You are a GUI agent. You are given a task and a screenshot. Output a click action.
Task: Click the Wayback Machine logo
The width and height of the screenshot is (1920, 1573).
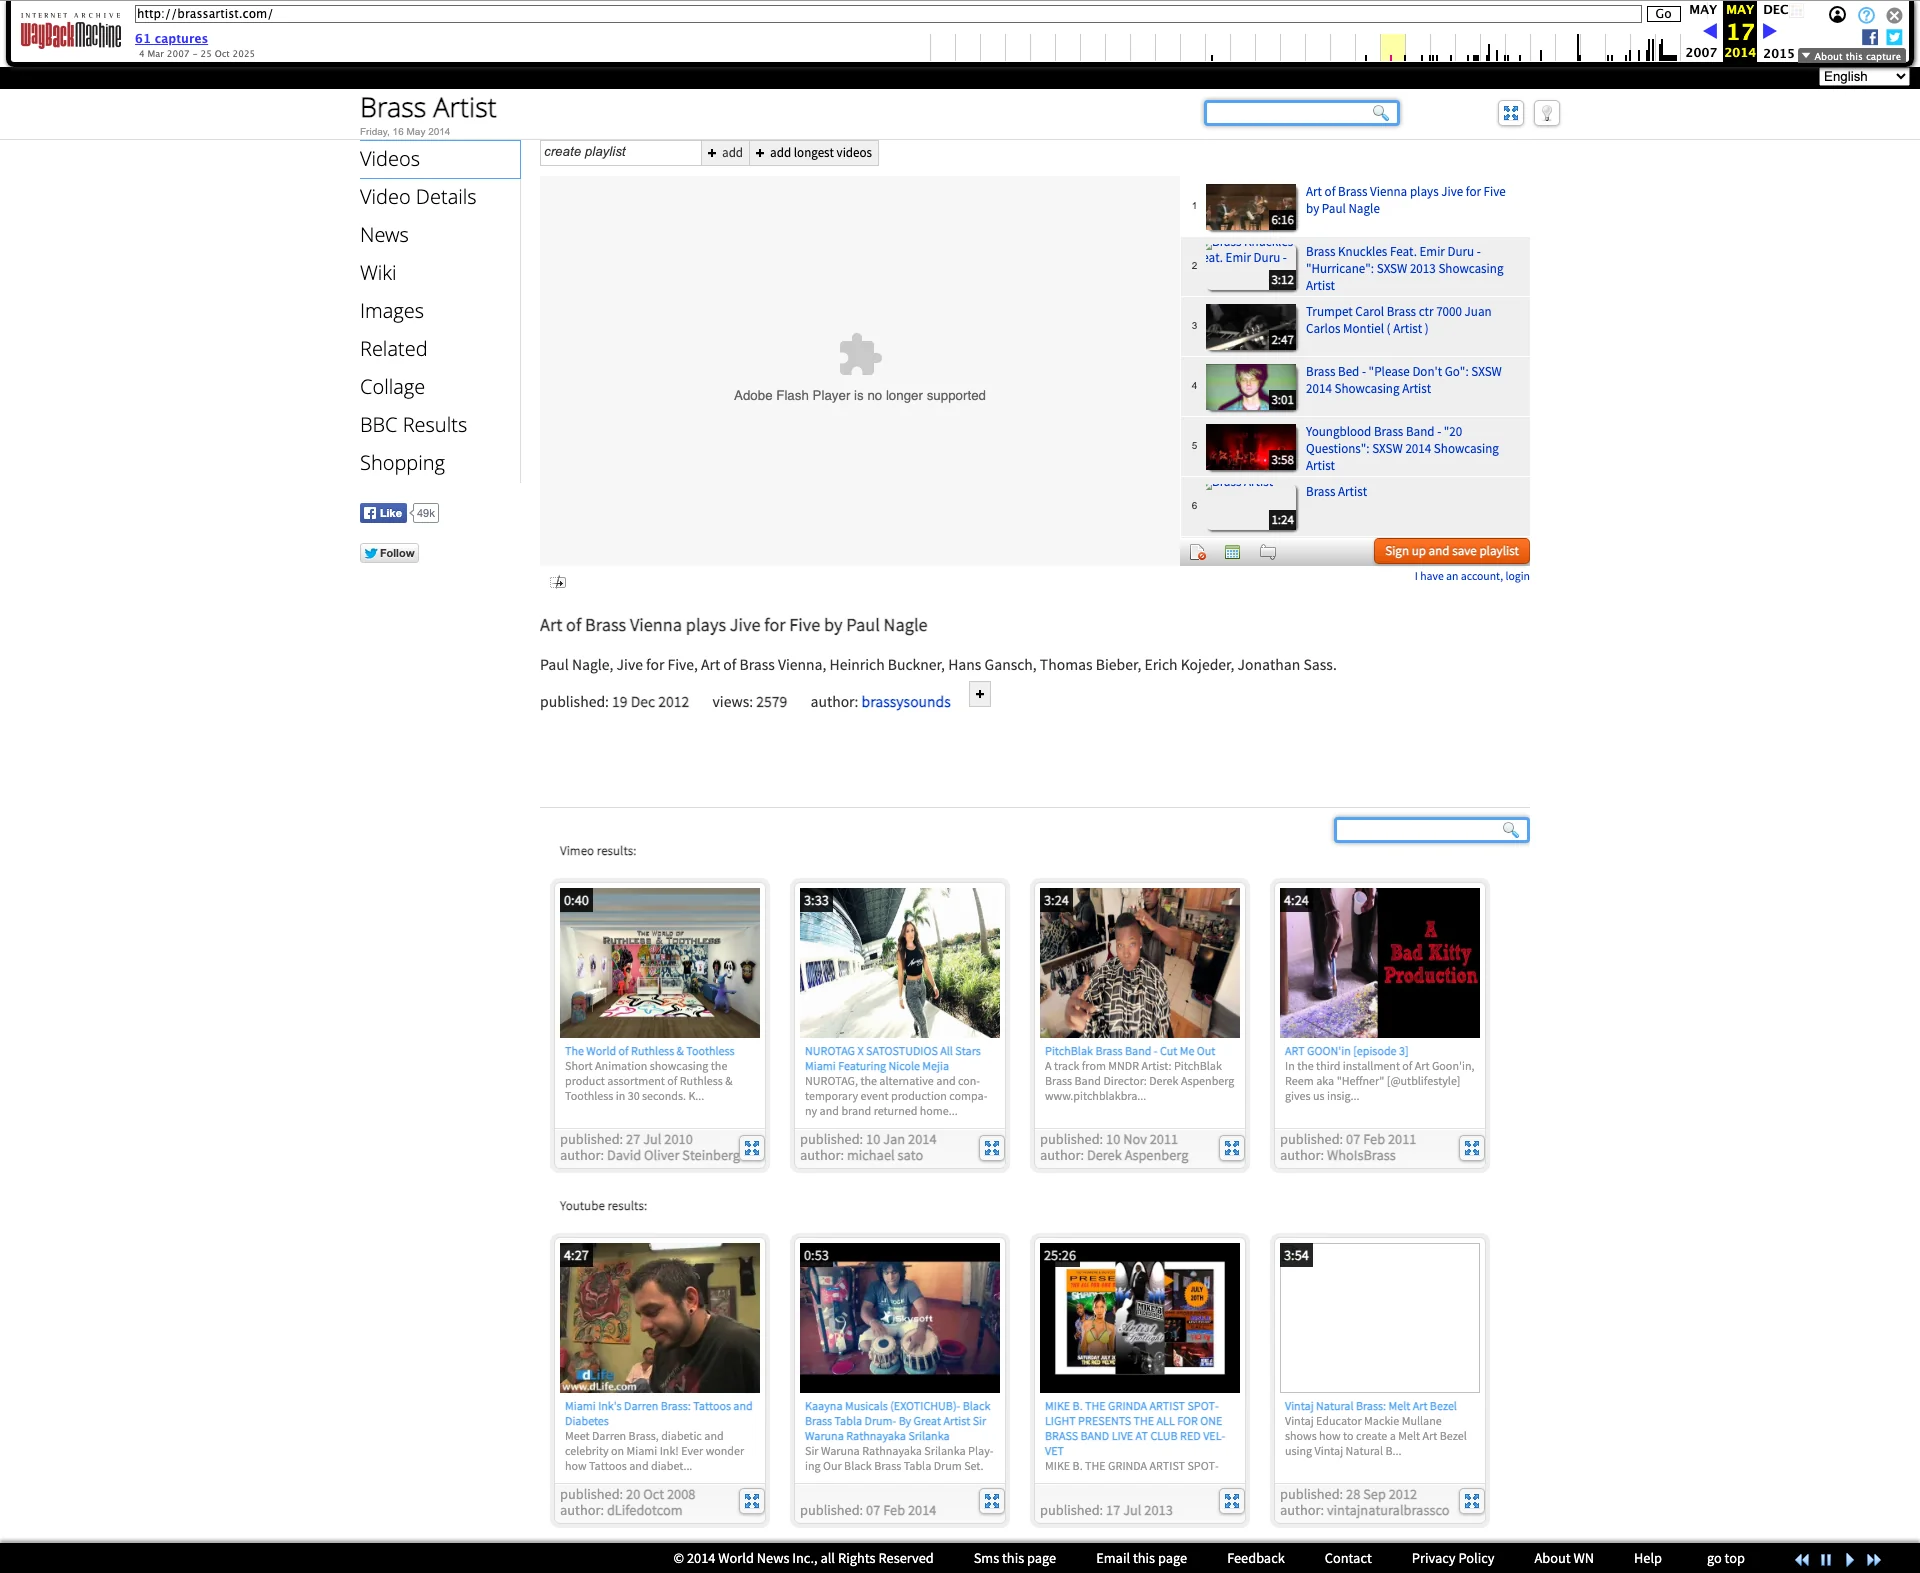(x=70, y=30)
